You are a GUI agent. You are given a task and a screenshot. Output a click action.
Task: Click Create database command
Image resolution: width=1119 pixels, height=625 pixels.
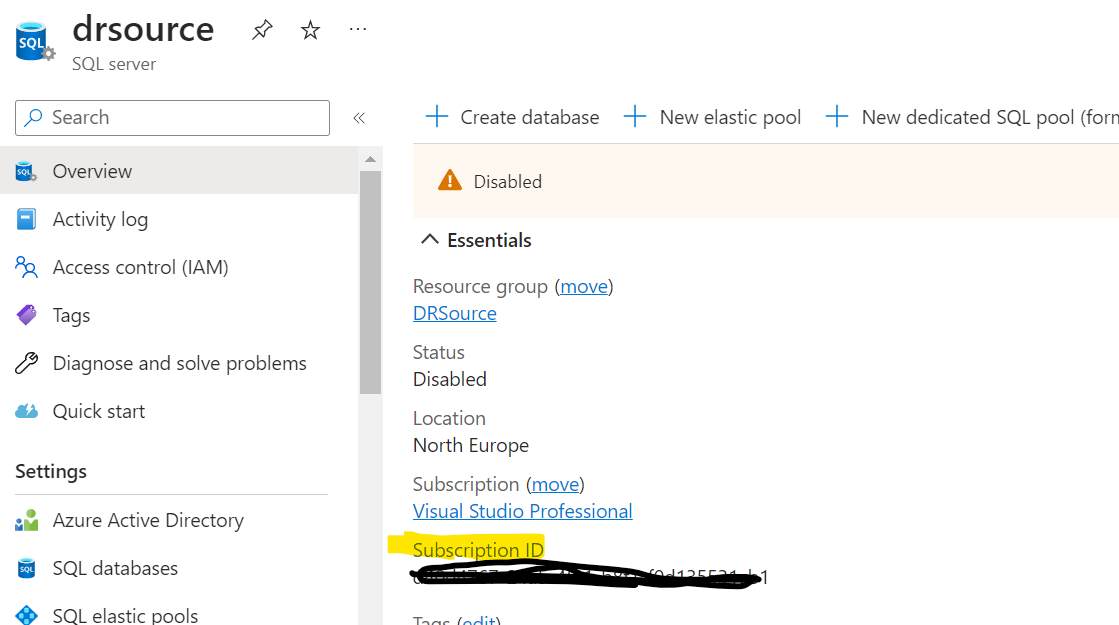512,116
